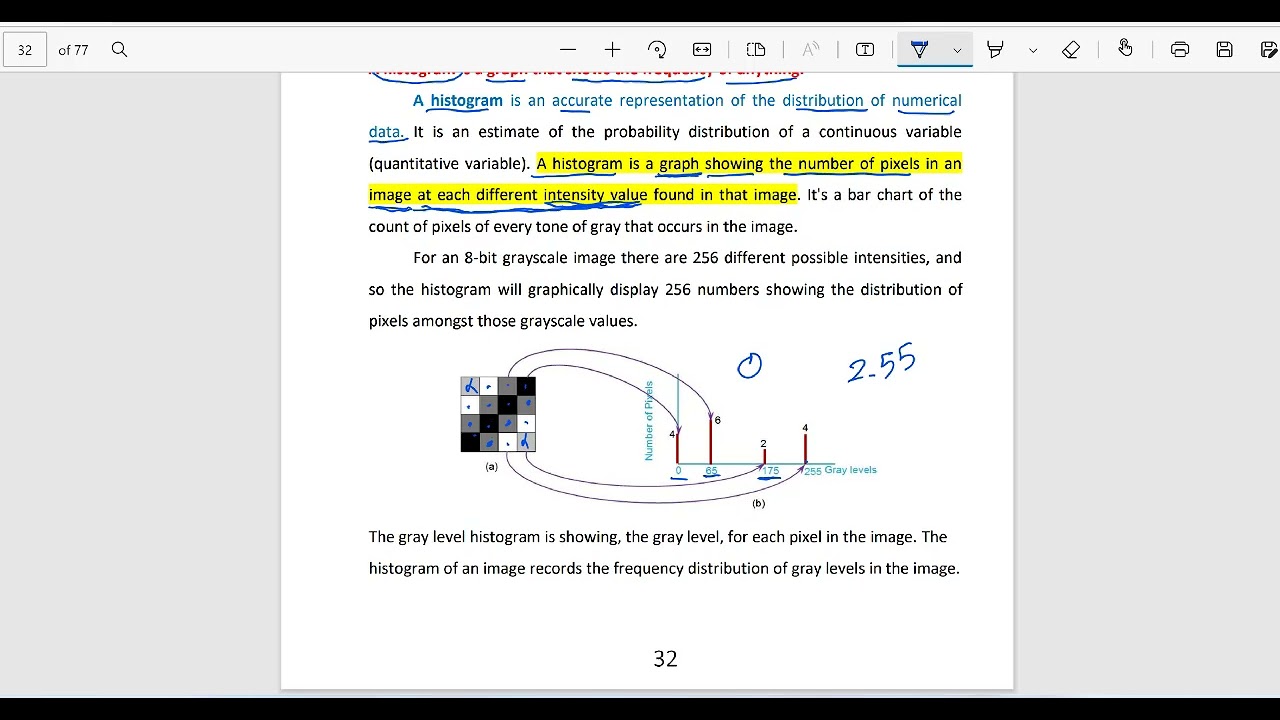The height and width of the screenshot is (720, 1280).
Task: Open the find in document search
Action: [119, 50]
